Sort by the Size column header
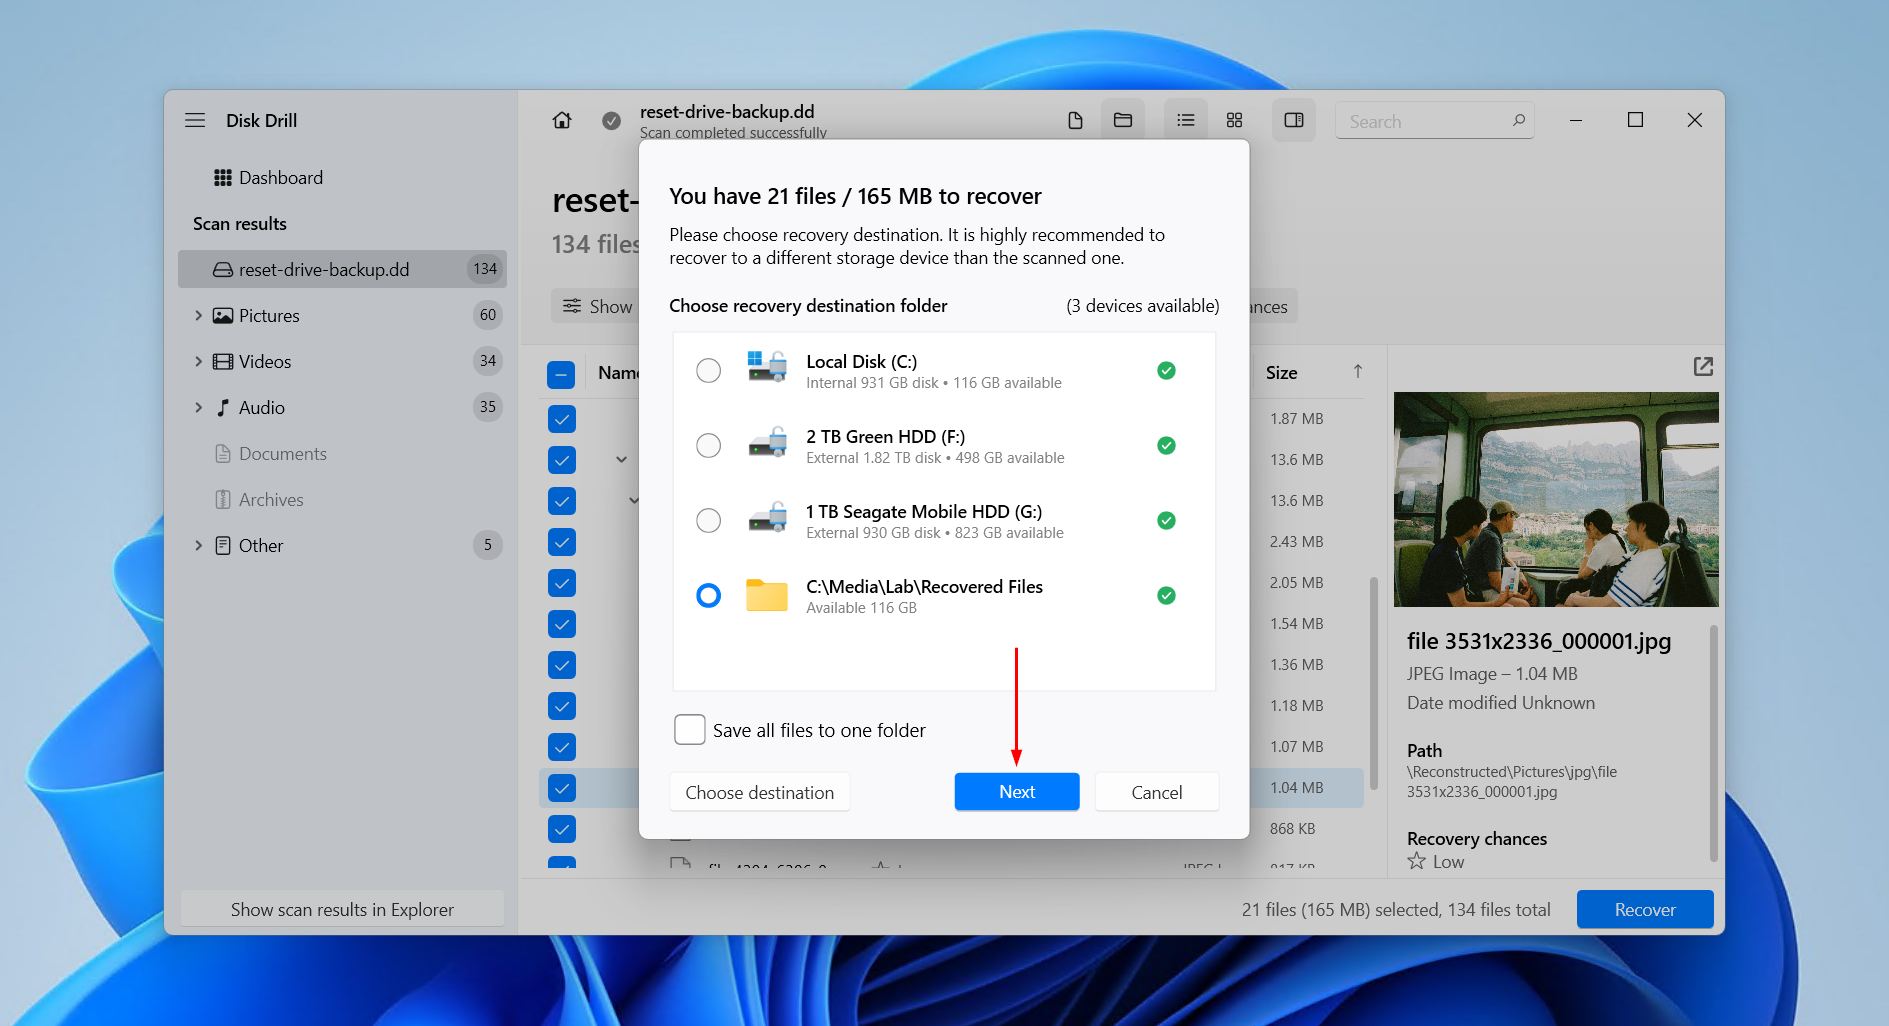 pos(1281,372)
